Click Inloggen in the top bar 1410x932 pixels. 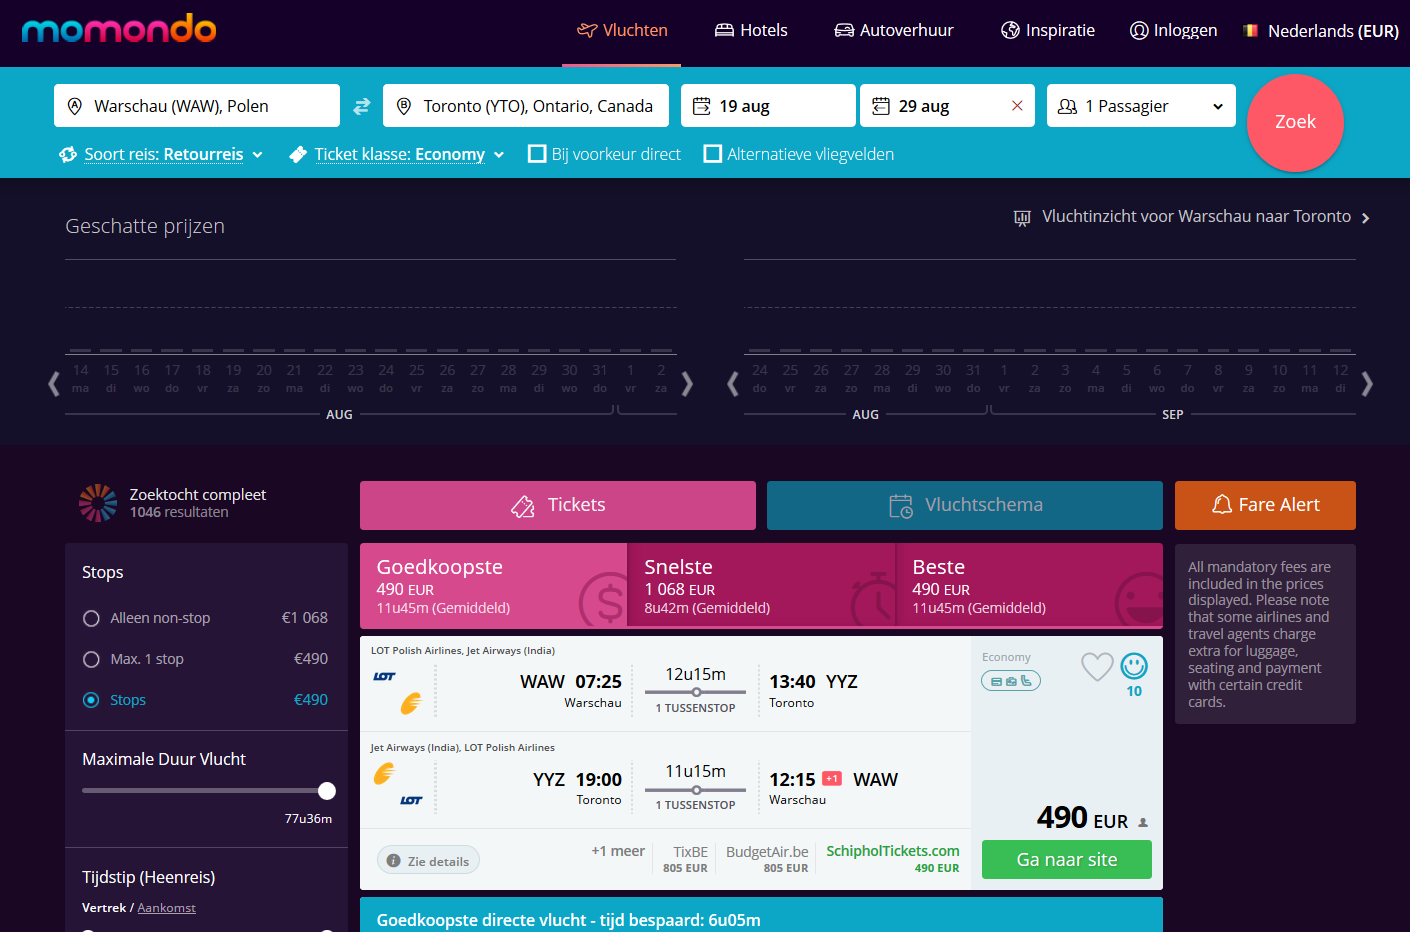[1173, 31]
